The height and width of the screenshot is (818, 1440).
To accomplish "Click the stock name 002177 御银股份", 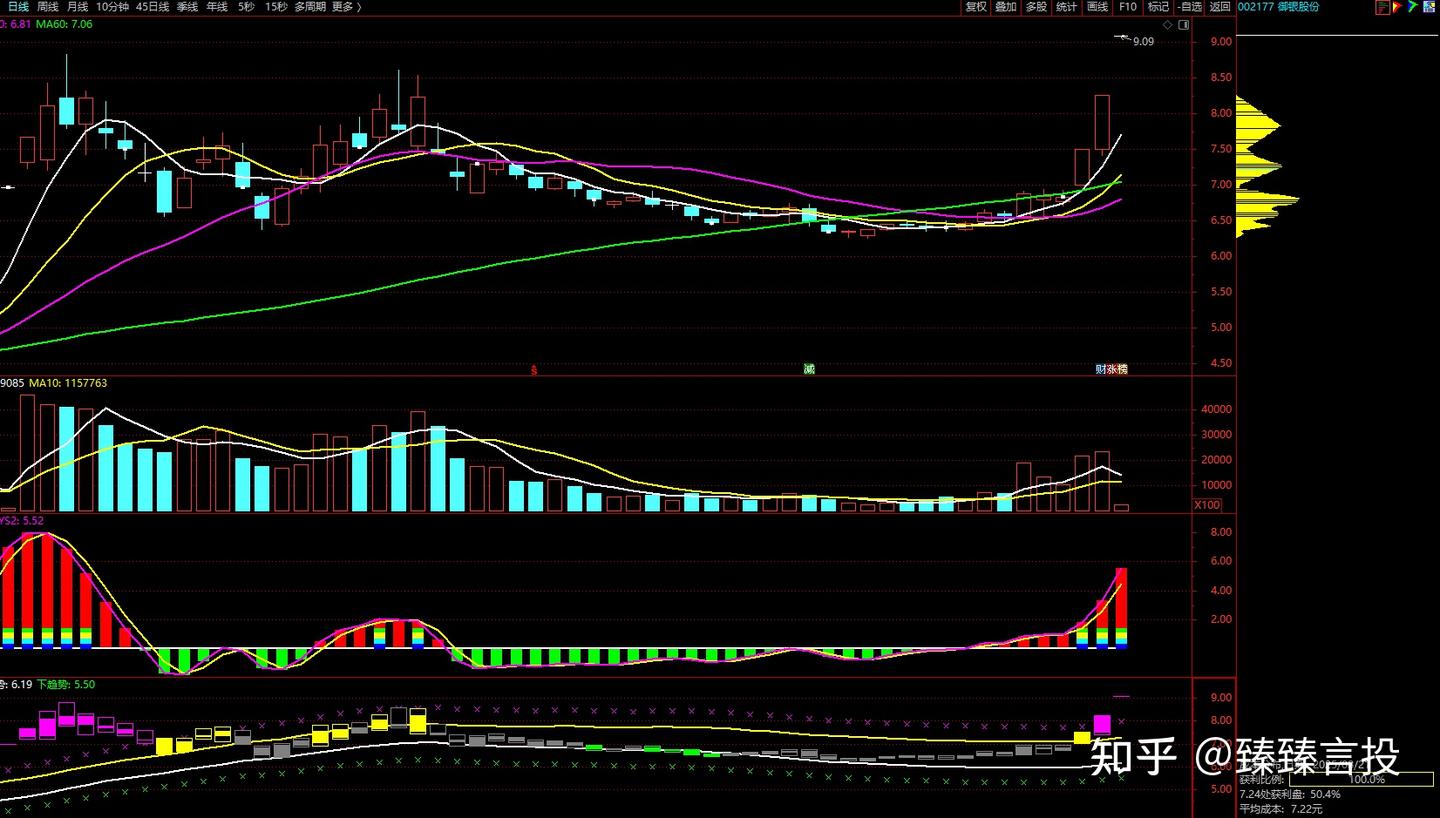I will coord(1278,7).
